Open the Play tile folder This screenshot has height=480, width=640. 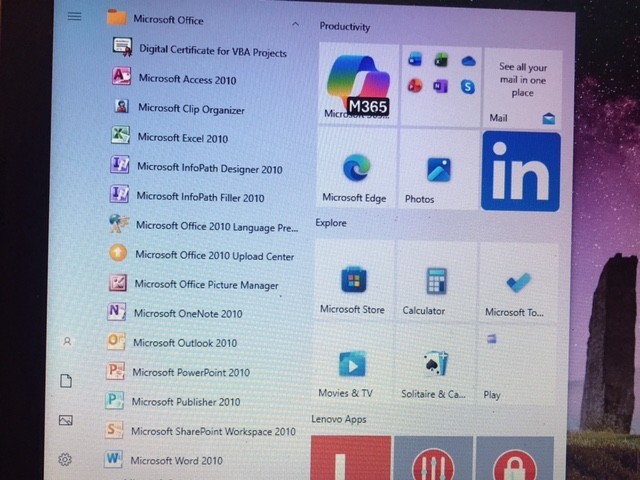point(515,367)
